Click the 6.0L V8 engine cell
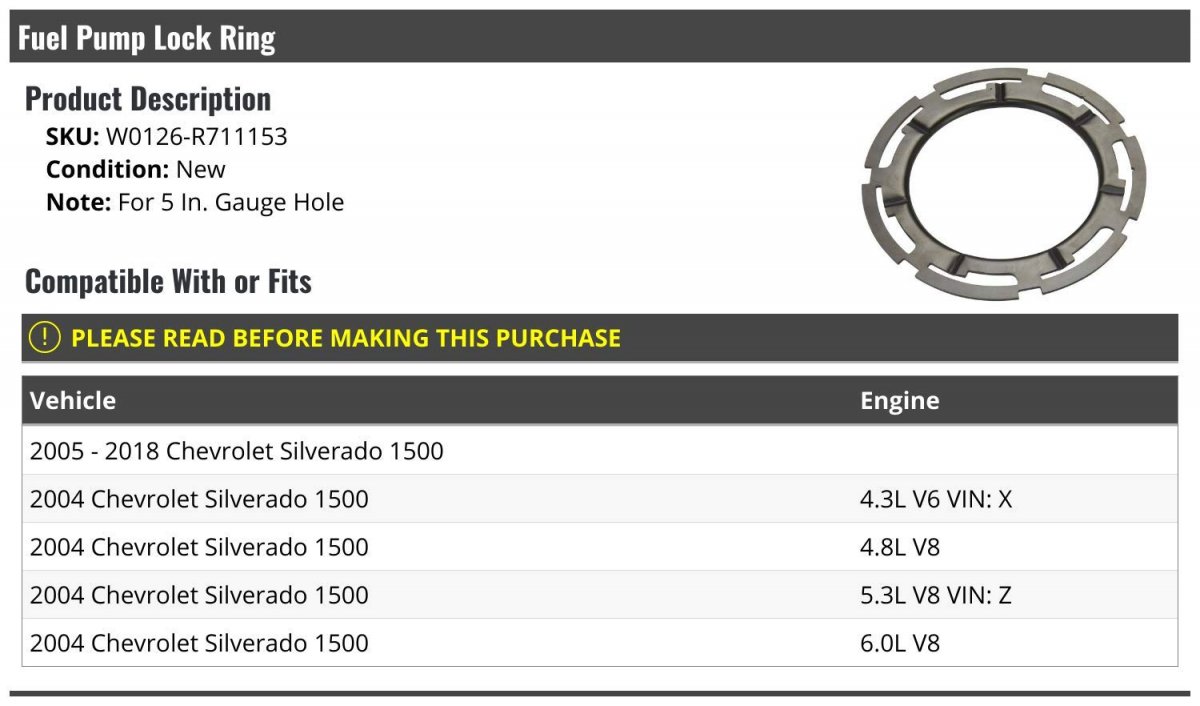The width and height of the screenshot is (1200, 706). [900, 643]
